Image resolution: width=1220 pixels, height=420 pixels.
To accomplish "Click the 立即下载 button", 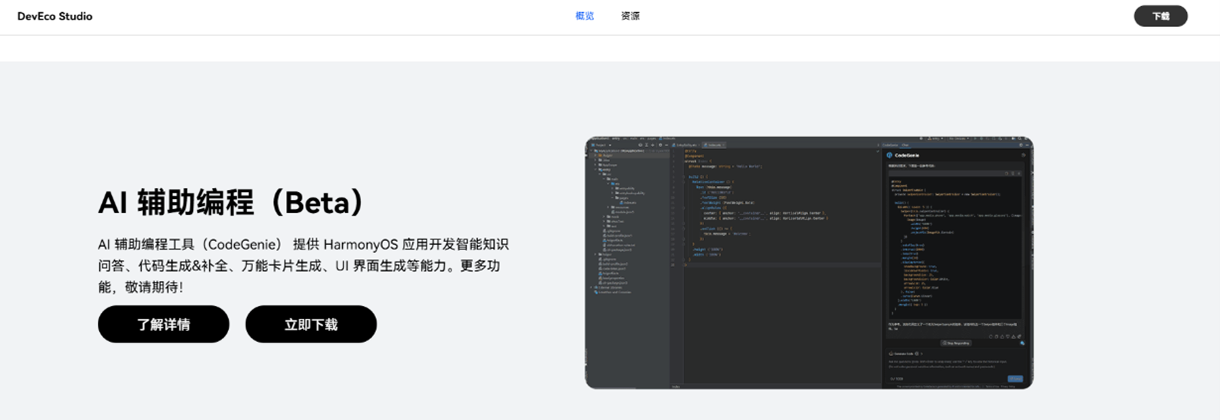I will click(x=311, y=324).
